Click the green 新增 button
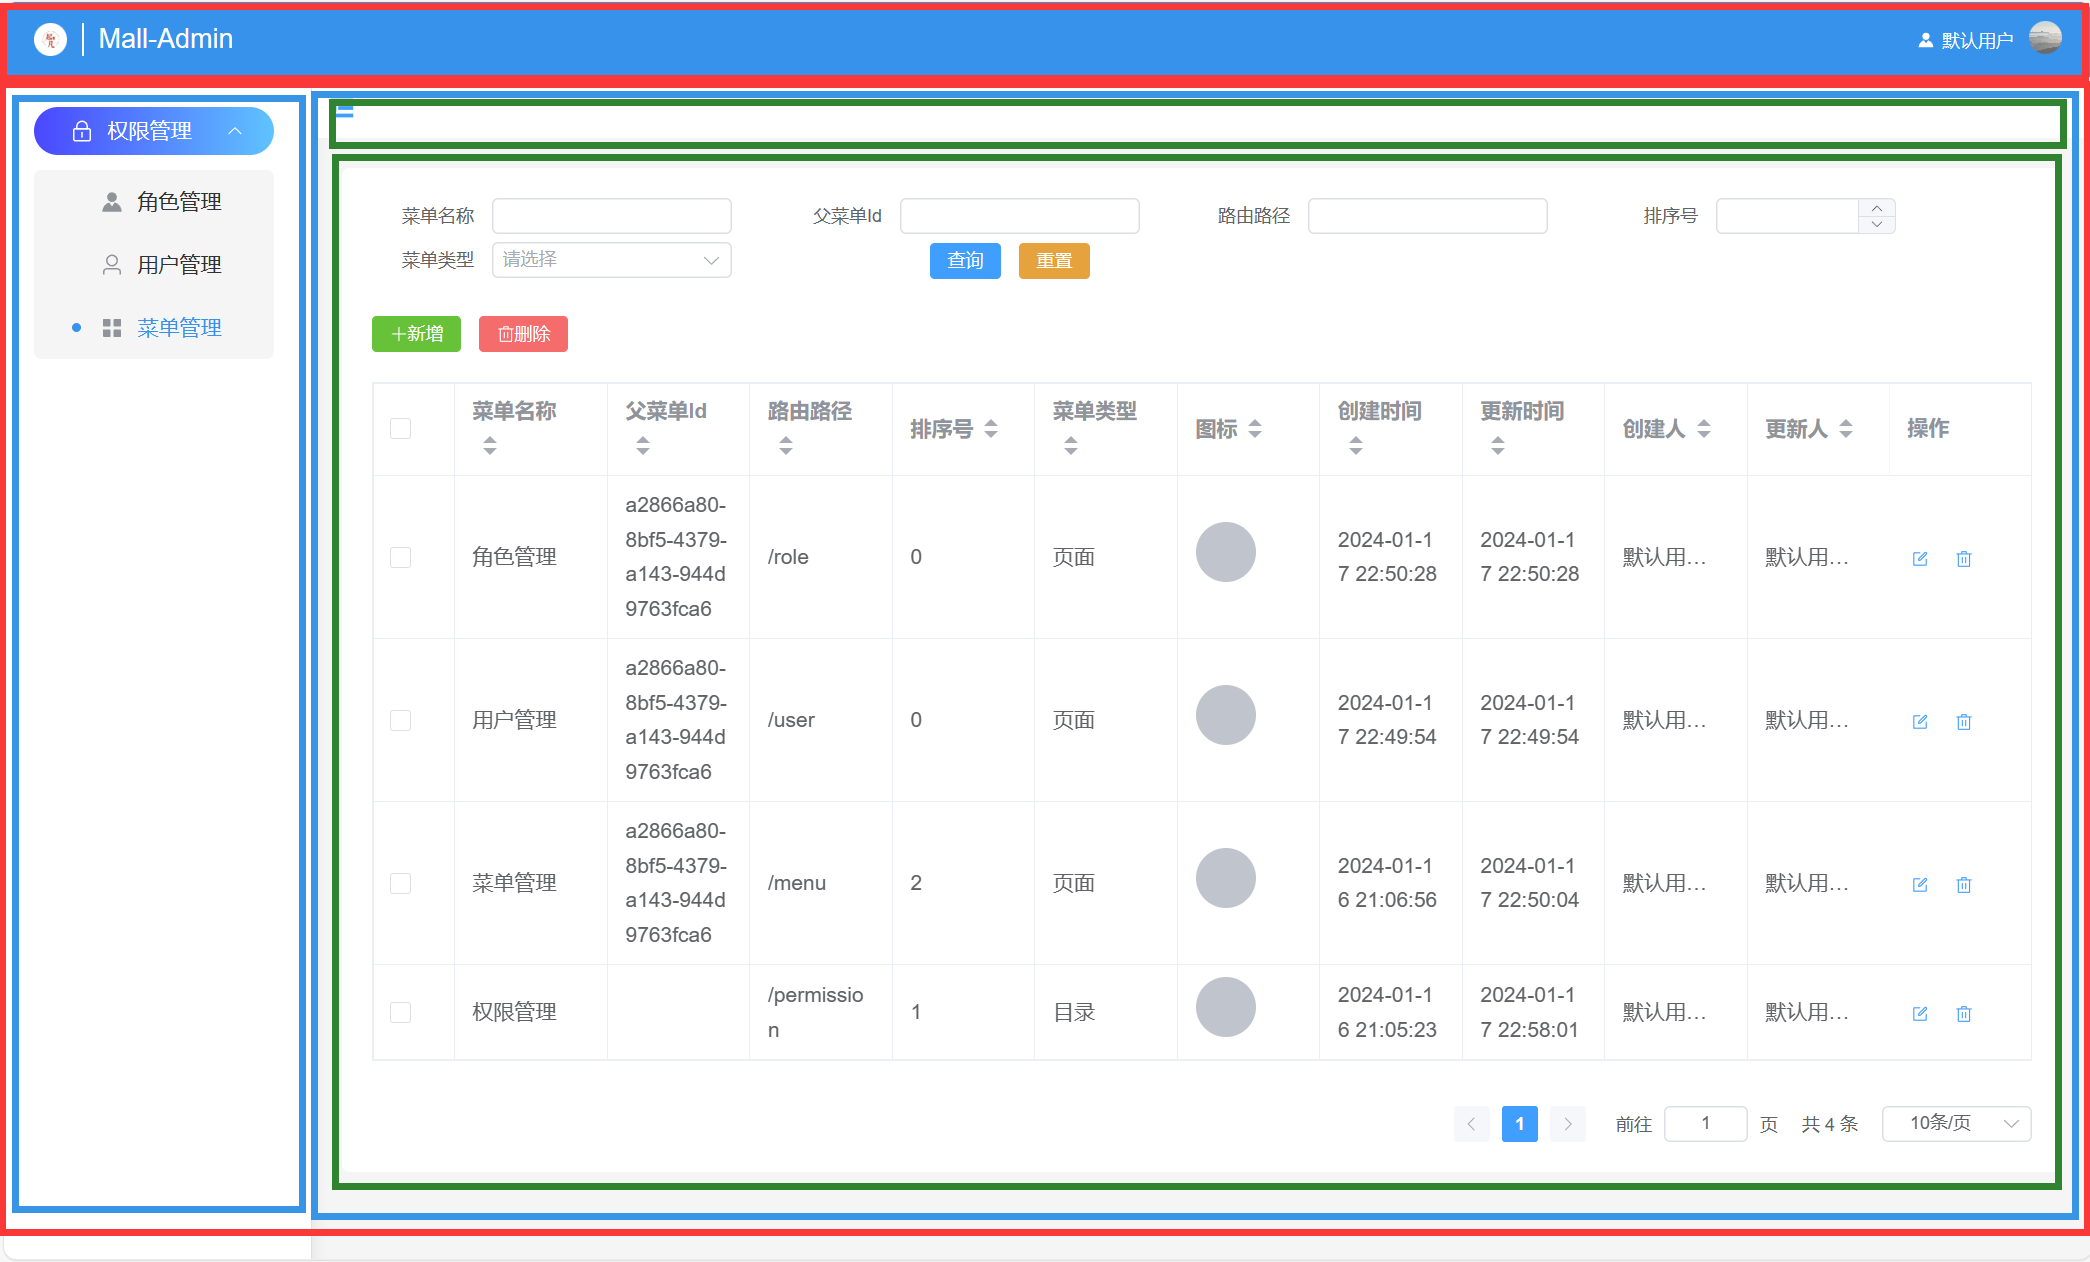The width and height of the screenshot is (2090, 1262). (416, 334)
